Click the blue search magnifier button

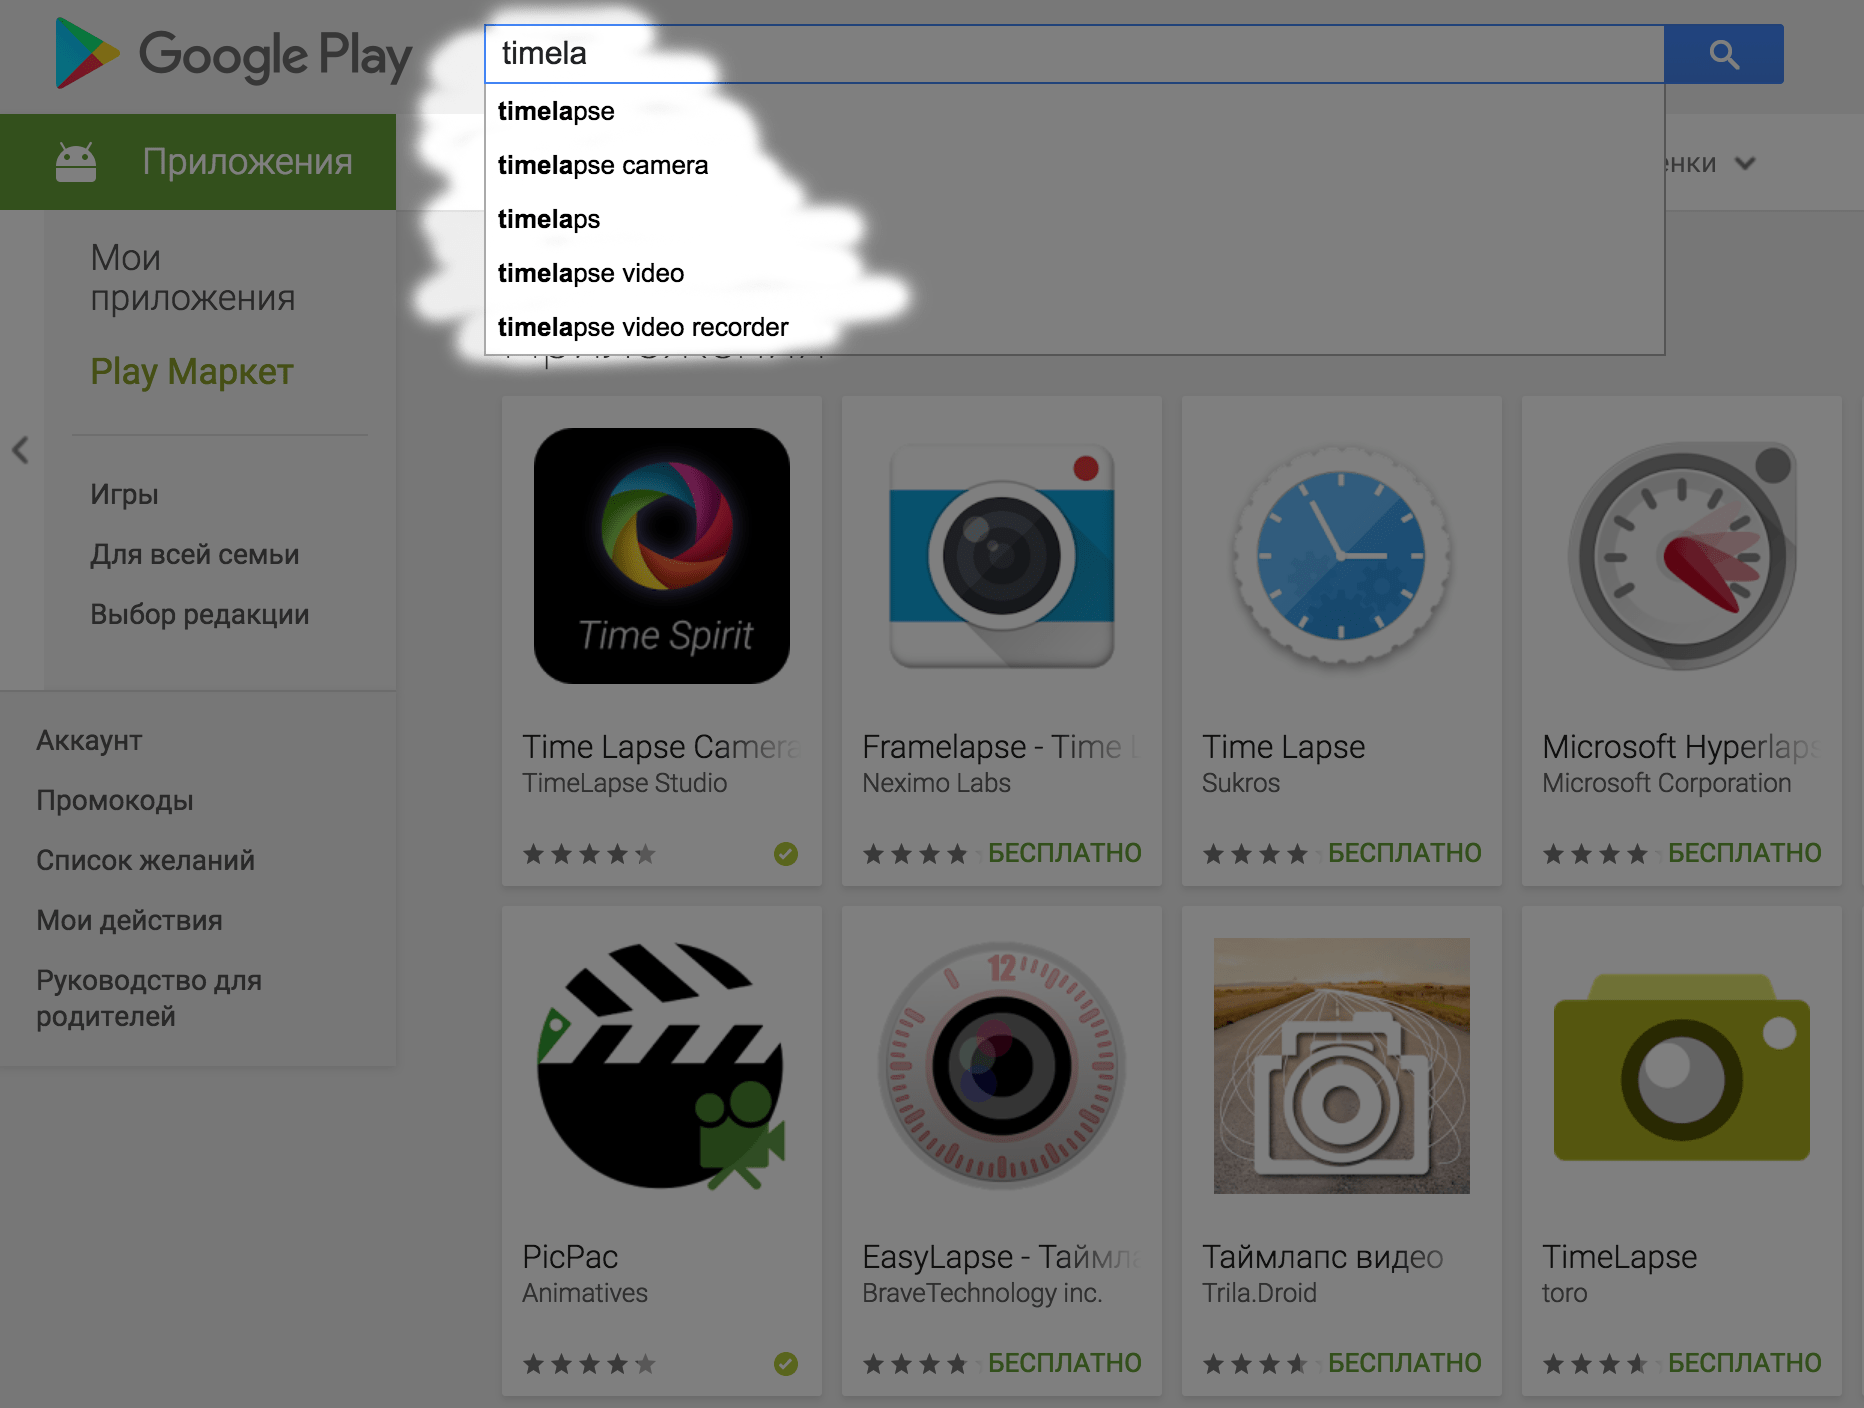1723,54
